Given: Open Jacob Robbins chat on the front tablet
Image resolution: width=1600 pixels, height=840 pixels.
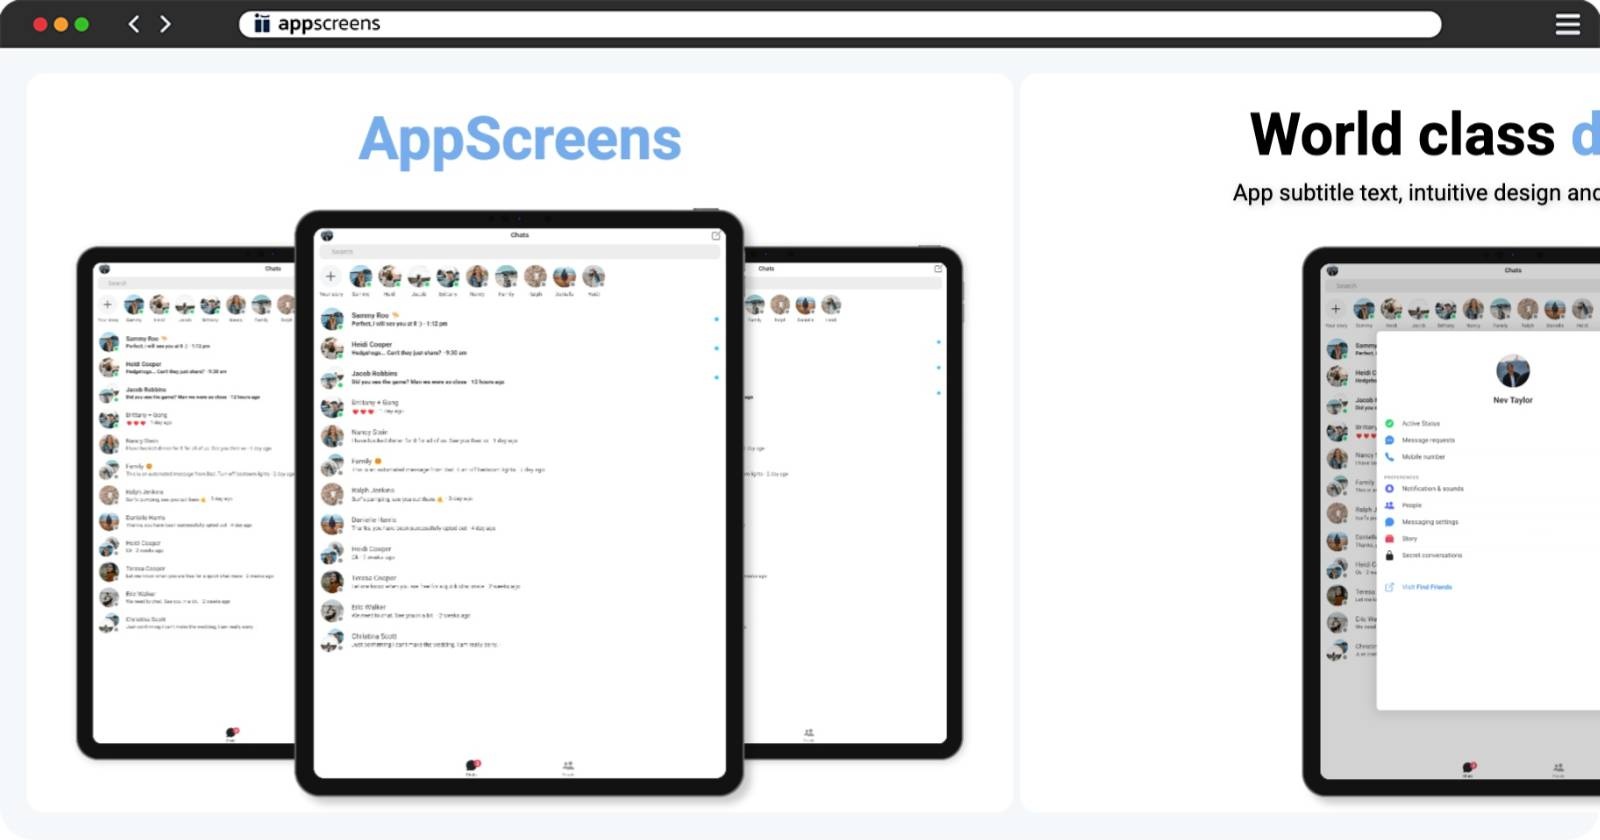Looking at the screenshot, I should 520,377.
